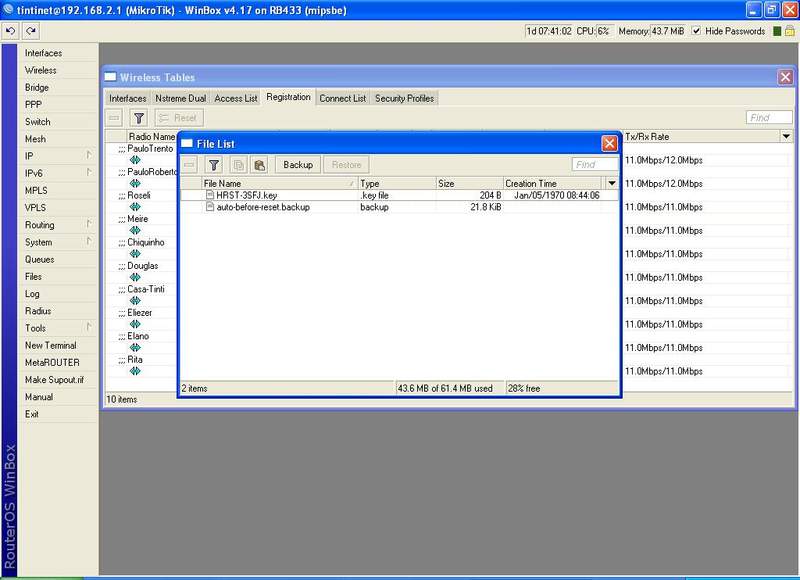Click the File List filter funnel icon
The image size is (800, 580).
coord(214,165)
